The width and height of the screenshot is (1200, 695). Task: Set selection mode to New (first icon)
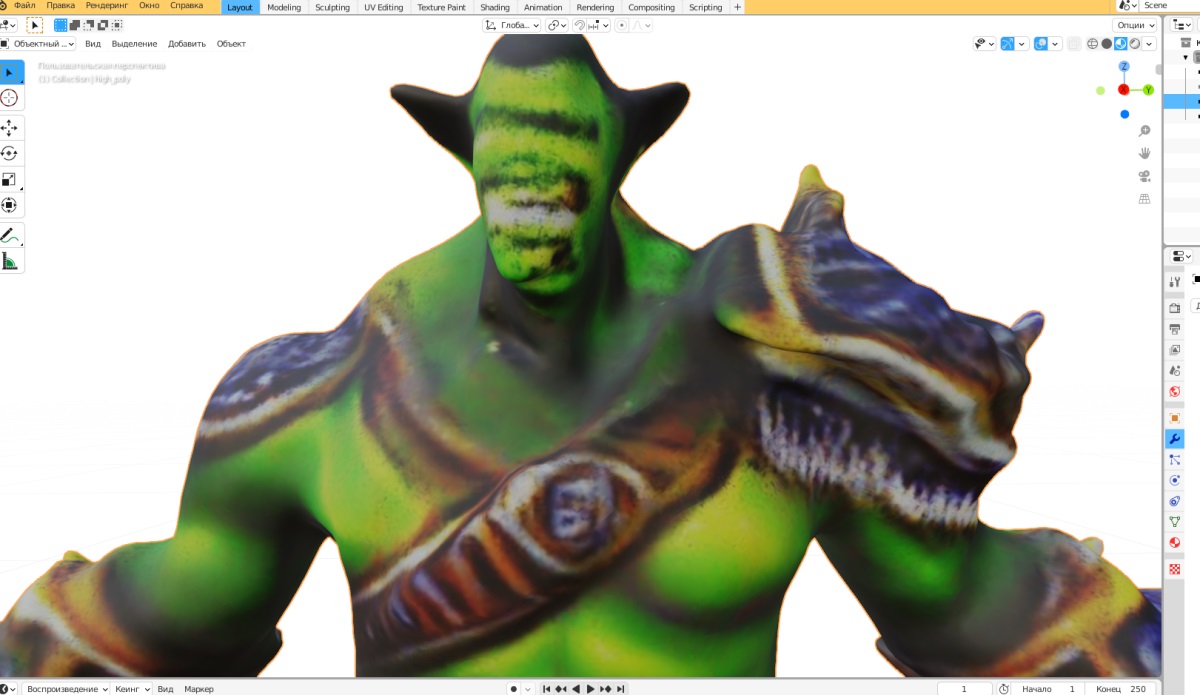point(61,25)
